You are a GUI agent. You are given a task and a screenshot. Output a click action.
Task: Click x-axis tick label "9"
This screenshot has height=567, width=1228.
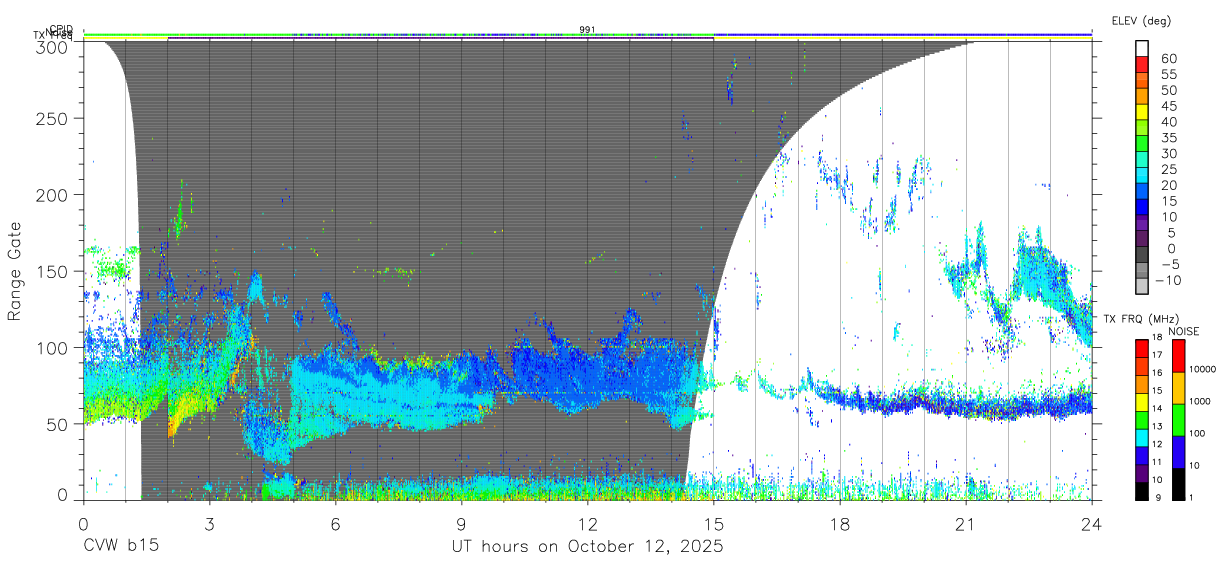click(x=461, y=523)
